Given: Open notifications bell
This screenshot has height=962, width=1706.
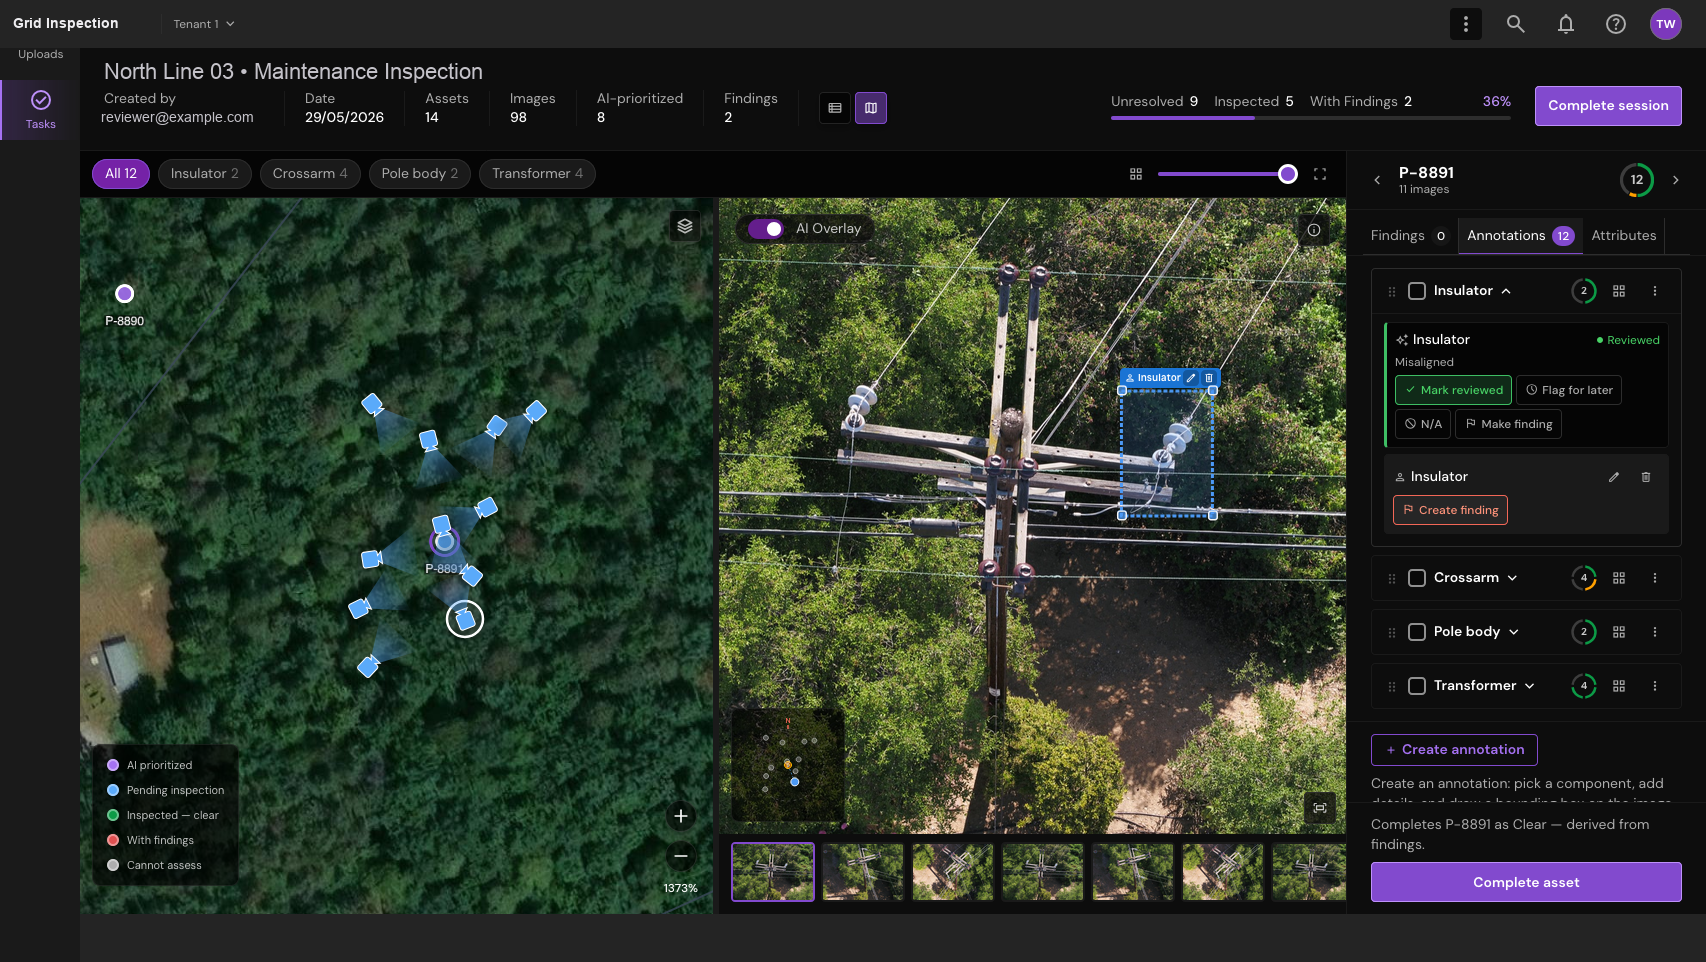Looking at the screenshot, I should click(x=1566, y=24).
